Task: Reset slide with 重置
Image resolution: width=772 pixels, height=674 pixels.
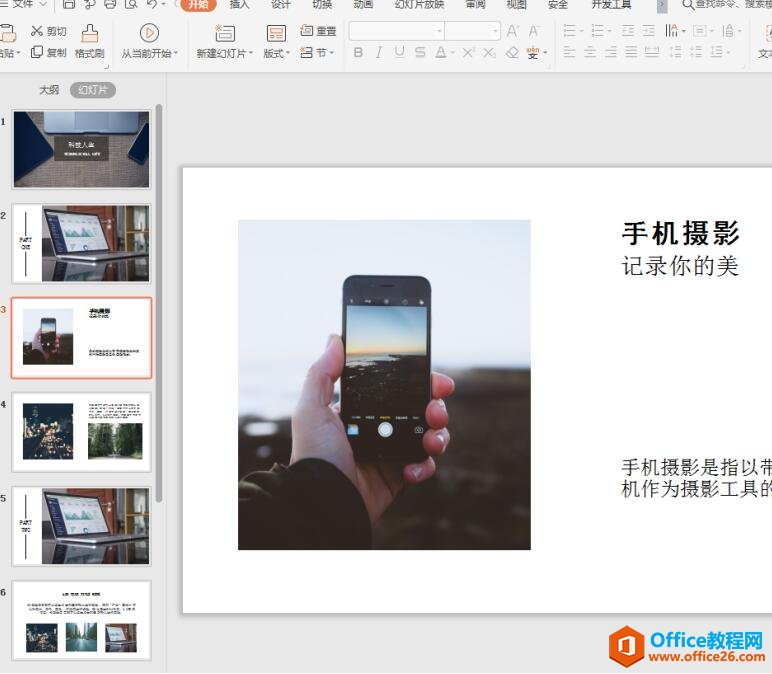Action: pyautogui.click(x=318, y=31)
